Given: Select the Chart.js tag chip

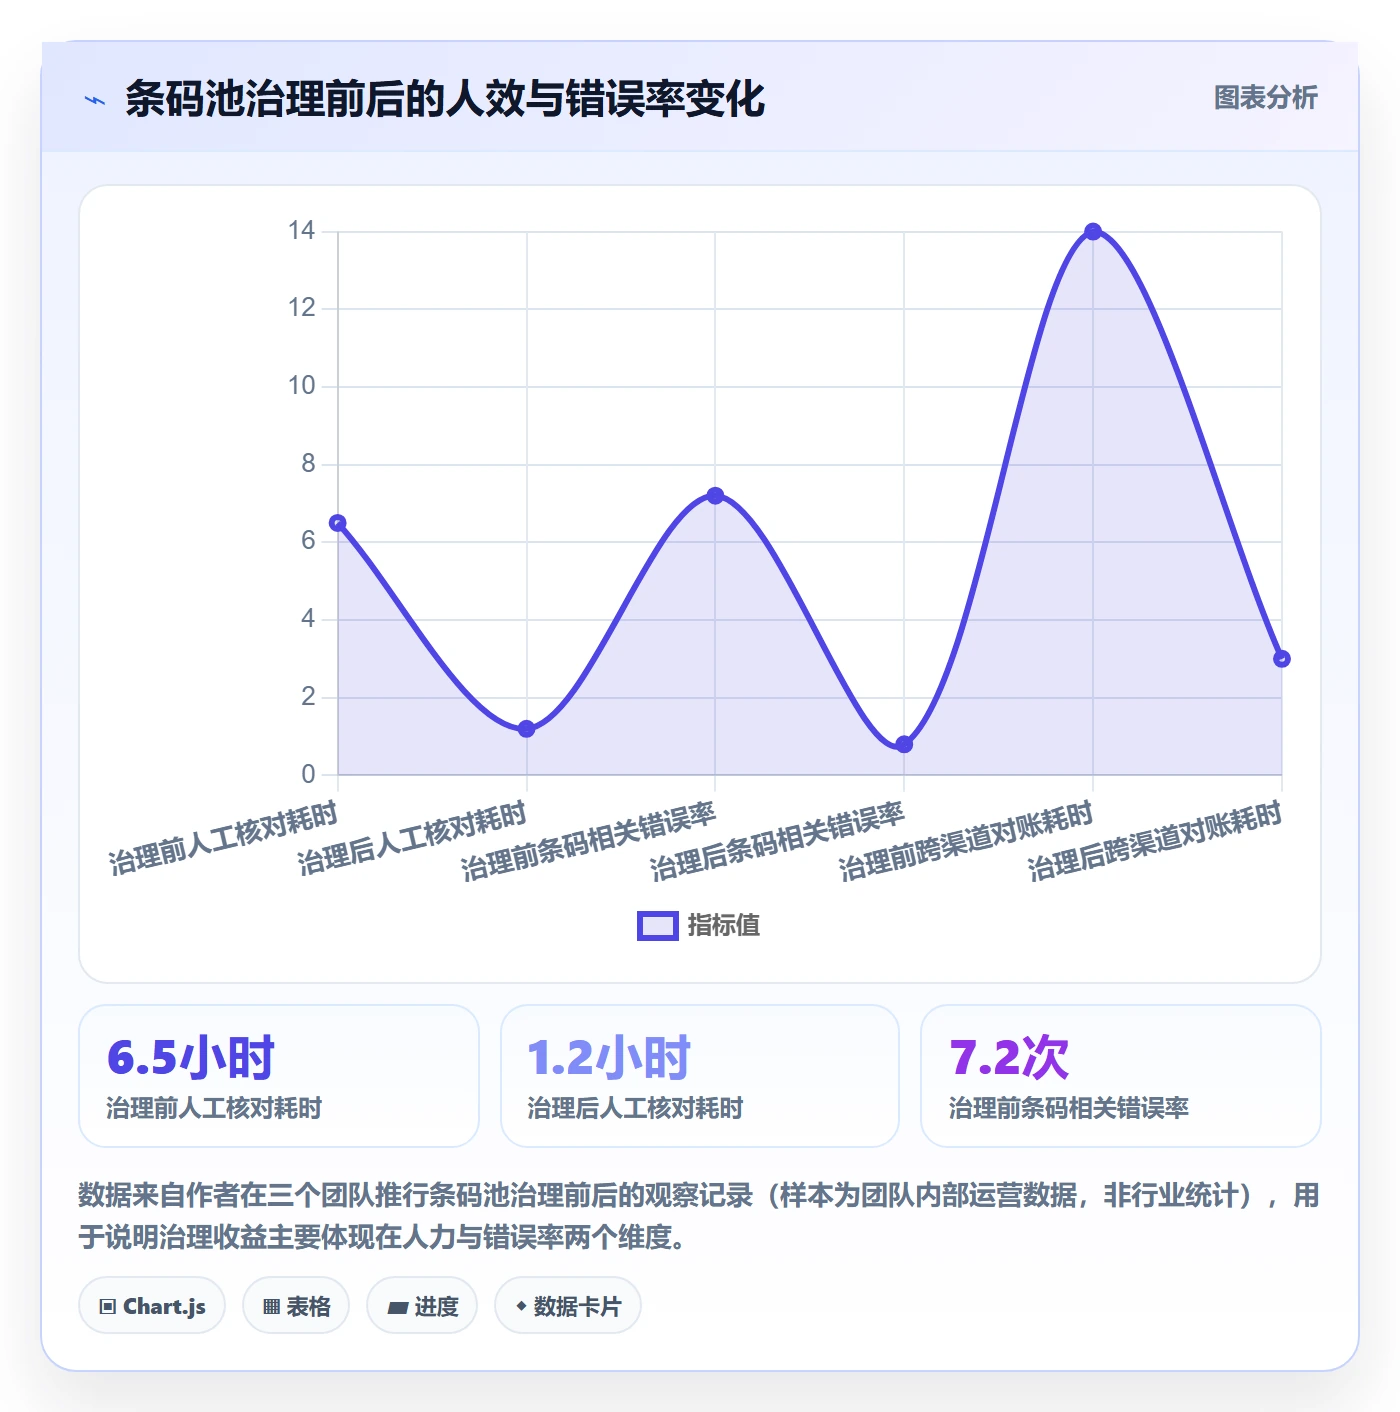Looking at the screenshot, I should (x=152, y=1306).
